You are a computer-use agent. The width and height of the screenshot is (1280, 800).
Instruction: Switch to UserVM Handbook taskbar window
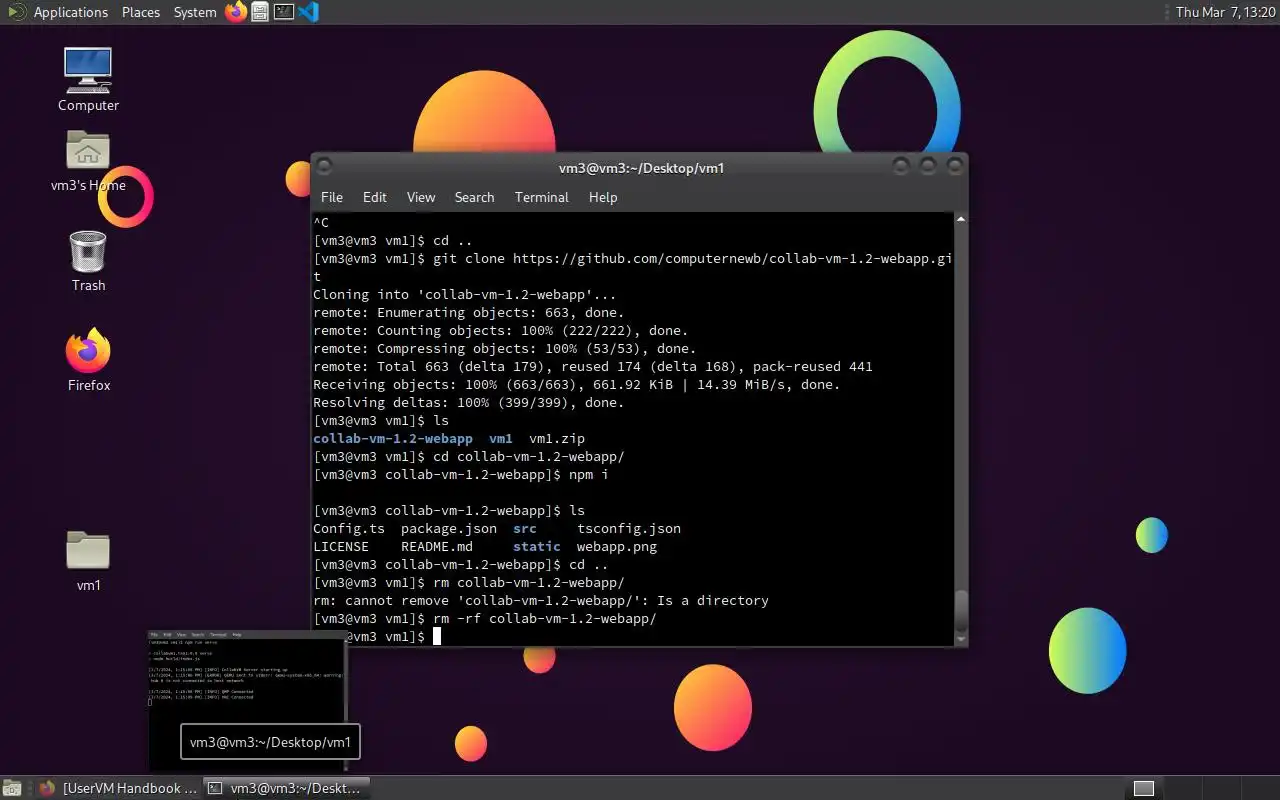point(118,788)
